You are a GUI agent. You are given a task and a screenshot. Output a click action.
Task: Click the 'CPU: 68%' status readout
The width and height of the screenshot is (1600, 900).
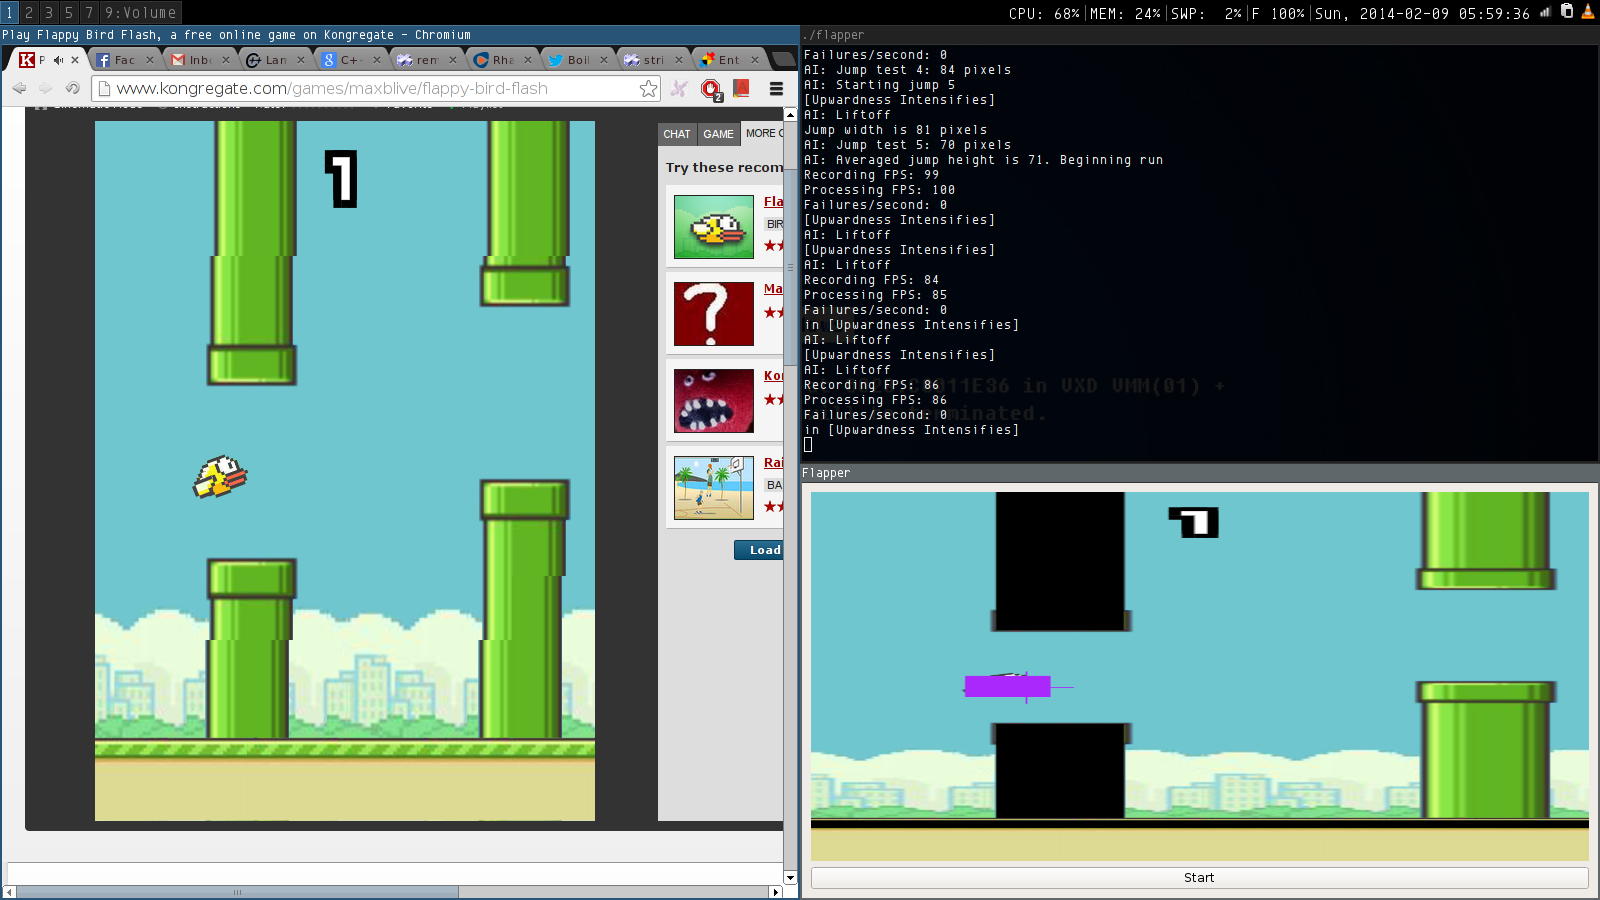[x=1044, y=13]
